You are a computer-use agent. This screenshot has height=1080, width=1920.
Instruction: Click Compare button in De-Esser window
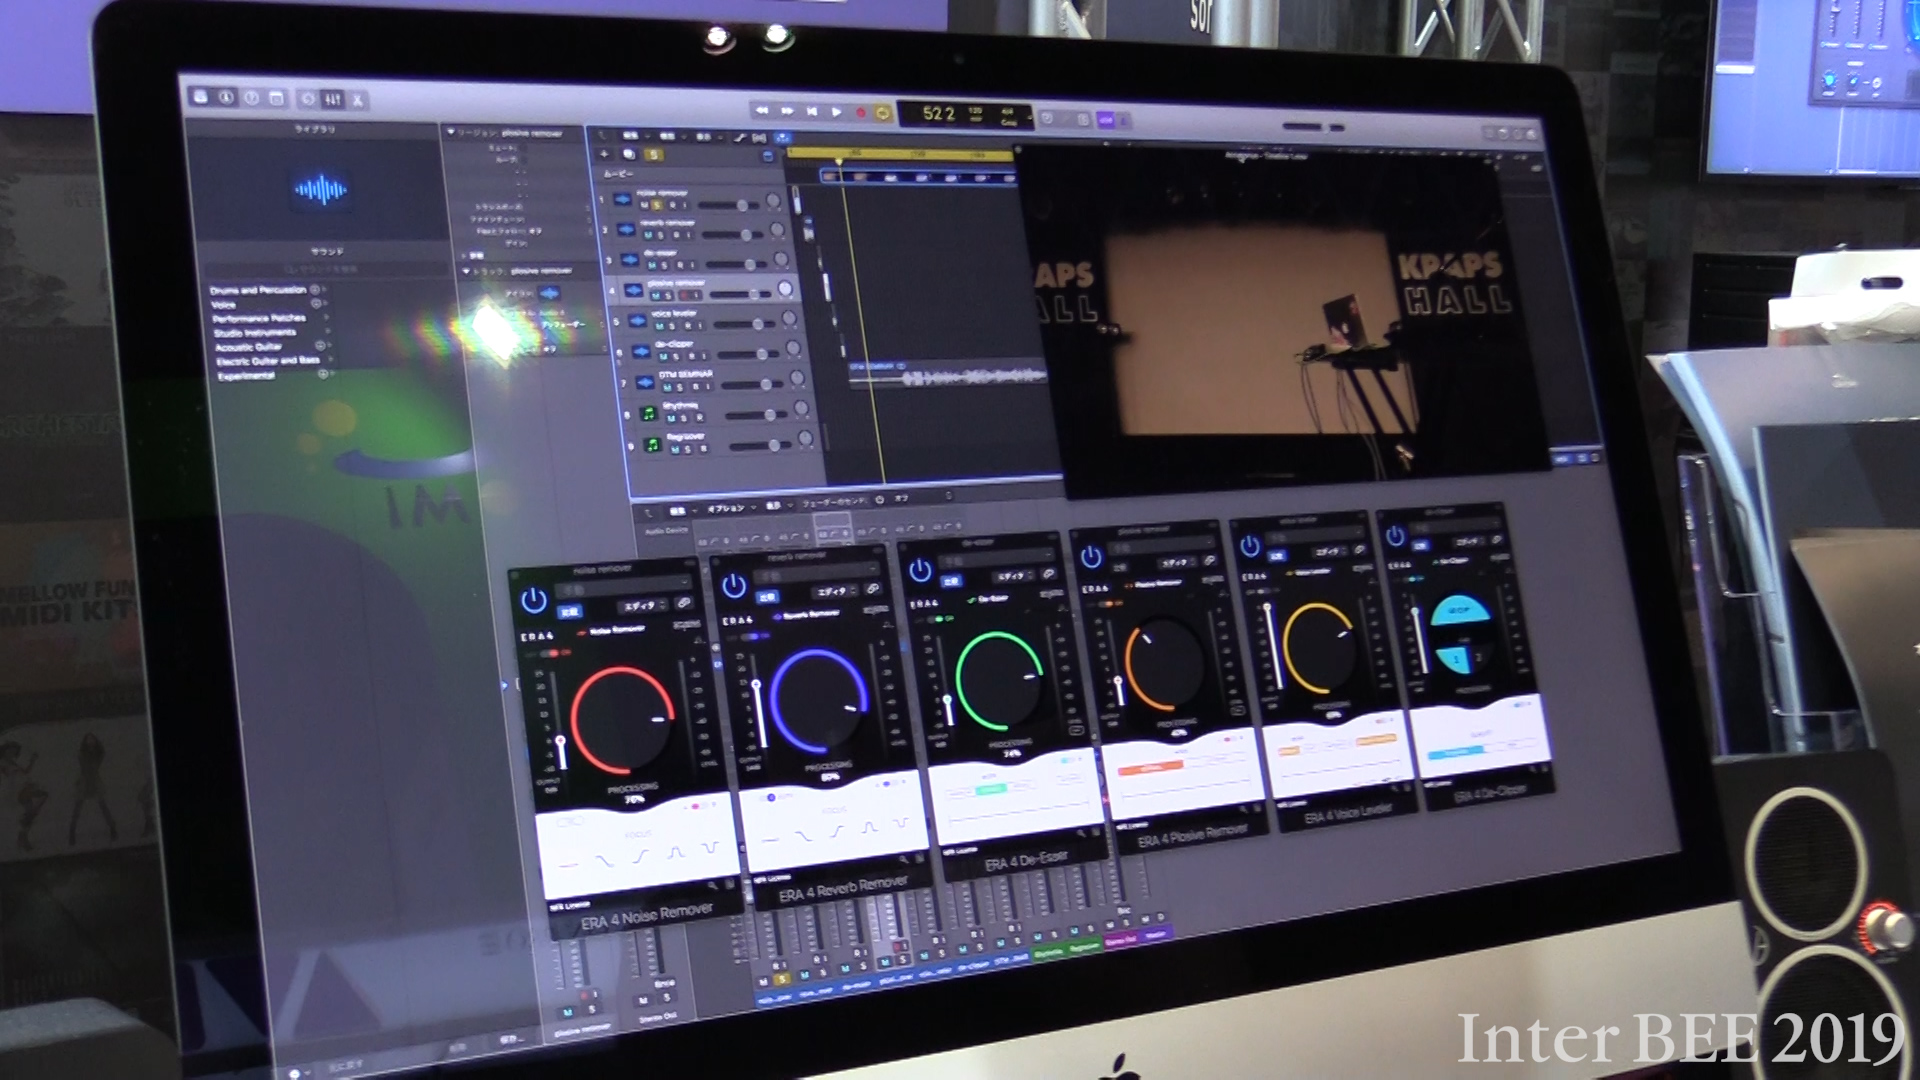click(x=951, y=581)
